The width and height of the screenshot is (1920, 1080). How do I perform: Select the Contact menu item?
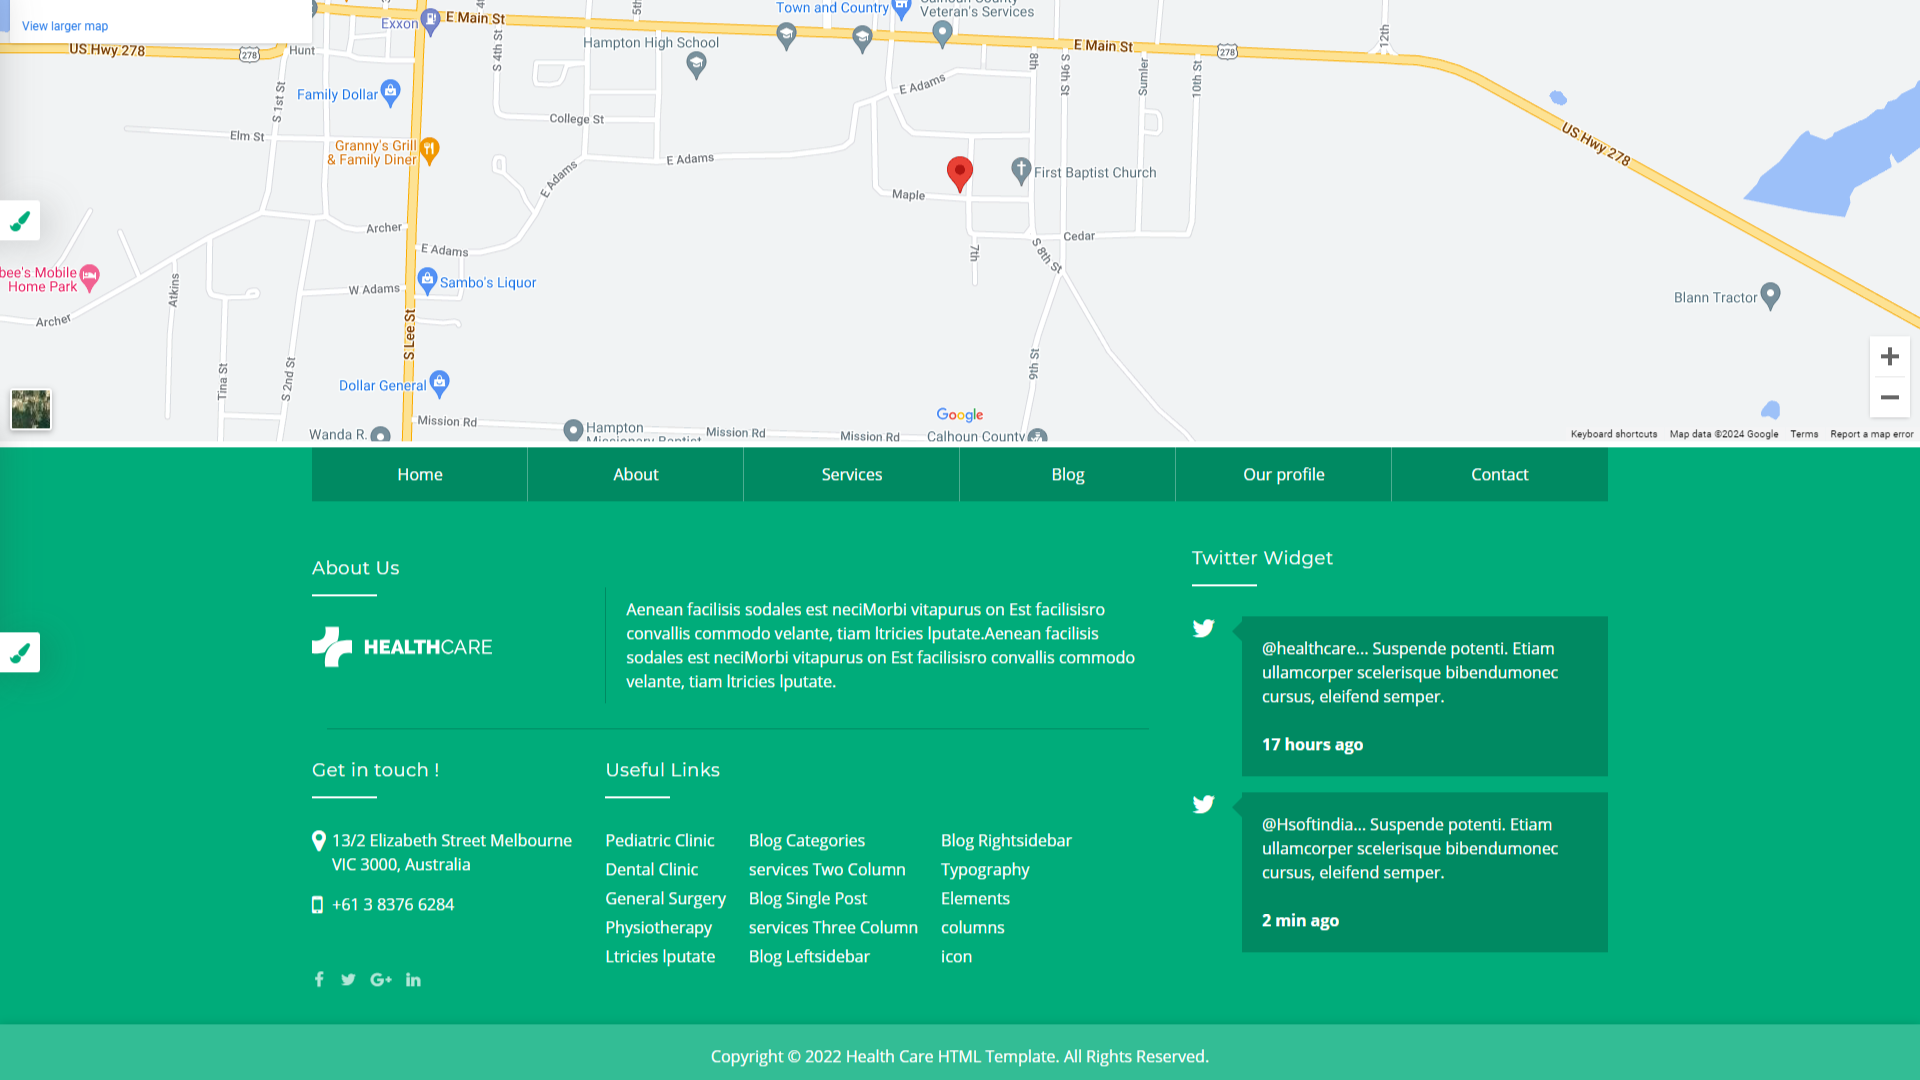pos(1499,475)
